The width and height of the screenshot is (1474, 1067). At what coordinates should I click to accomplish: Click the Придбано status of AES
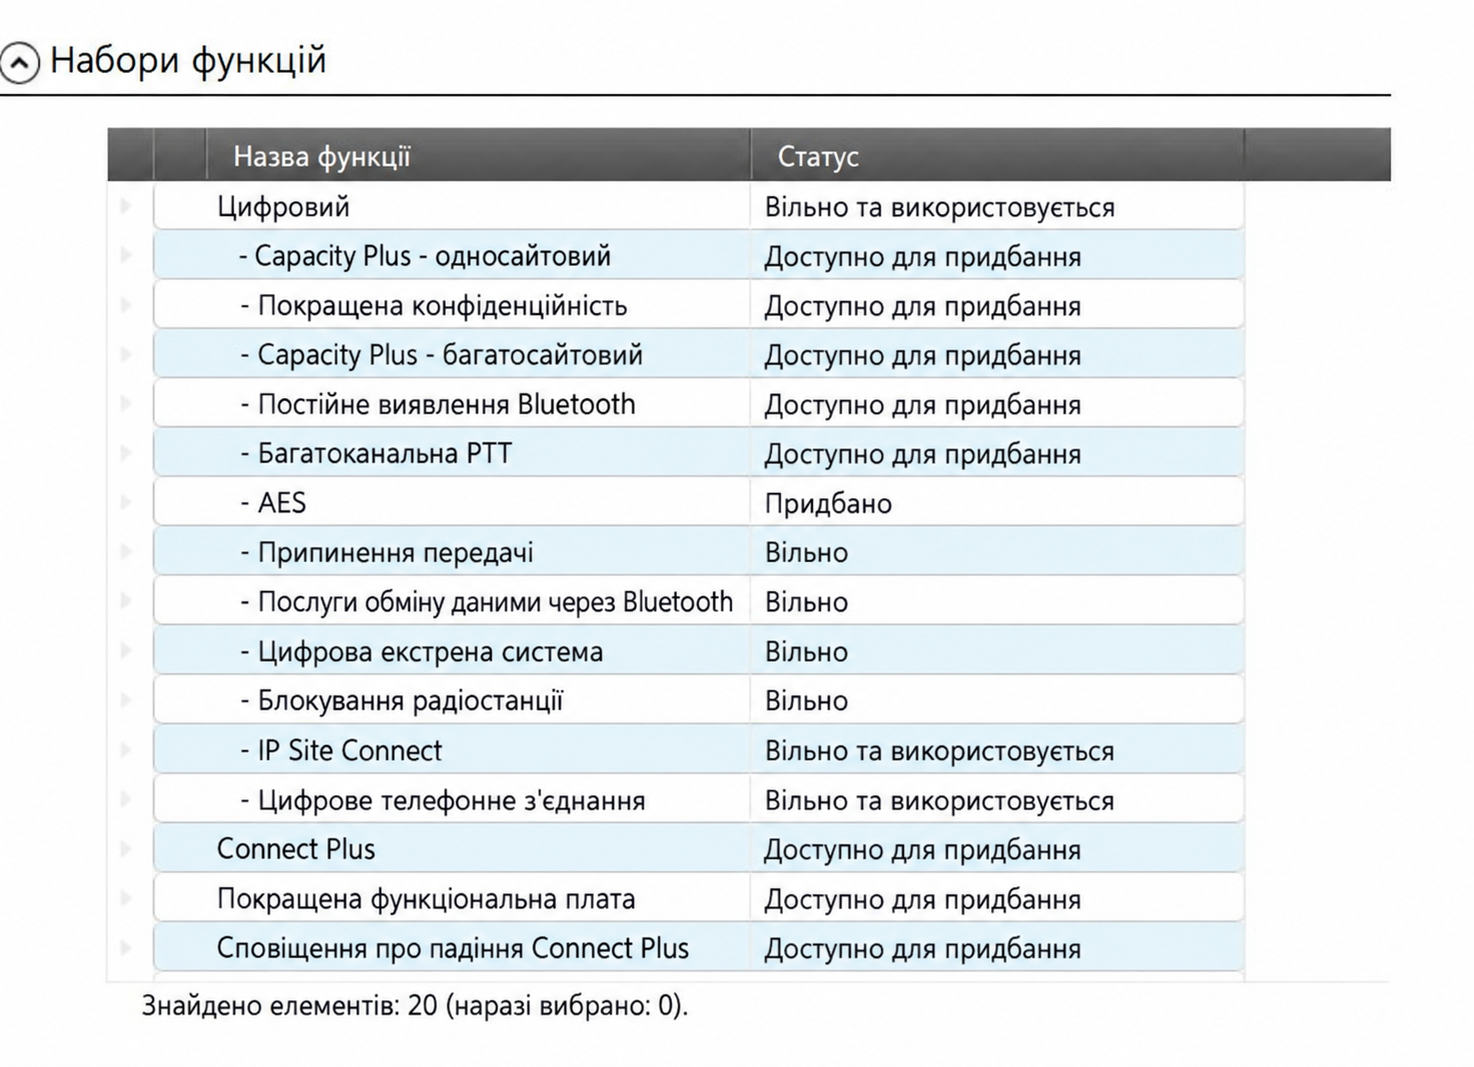(828, 503)
